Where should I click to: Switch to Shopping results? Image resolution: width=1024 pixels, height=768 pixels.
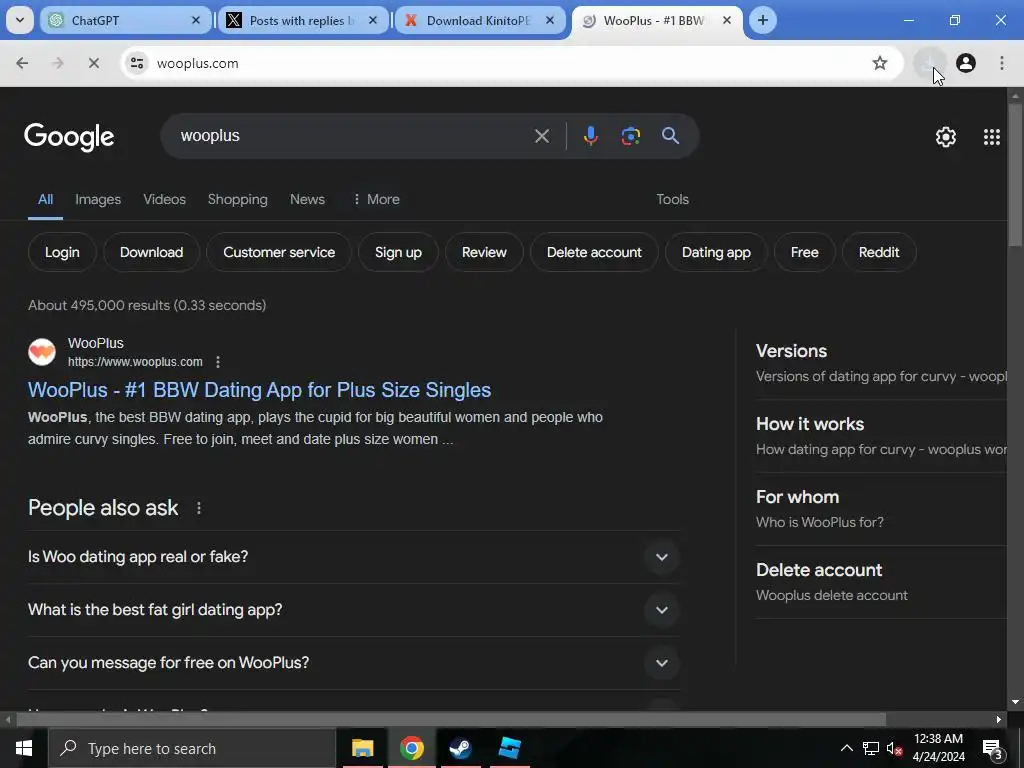click(x=238, y=200)
